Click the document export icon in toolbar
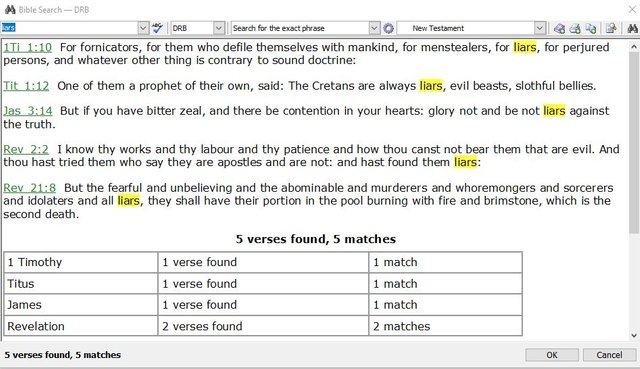 point(611,28)
